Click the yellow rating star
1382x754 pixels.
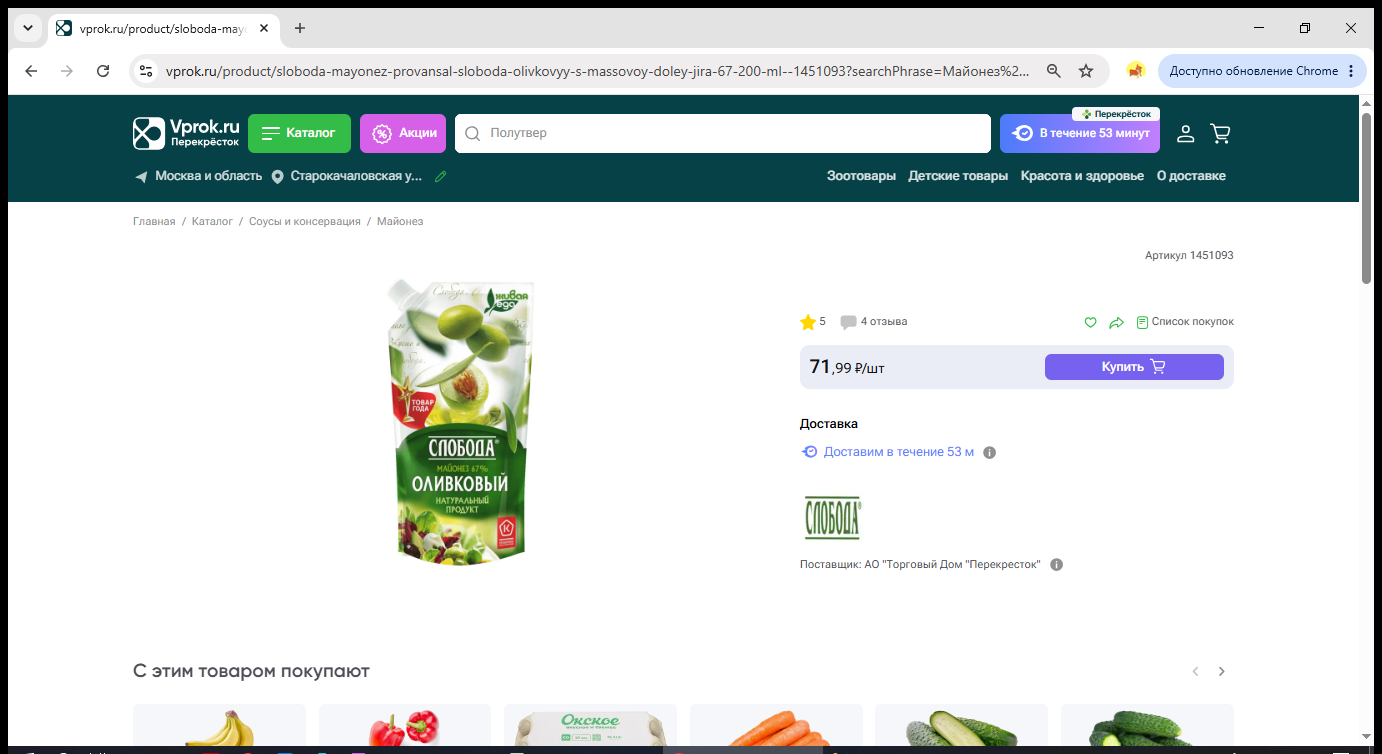808,322
